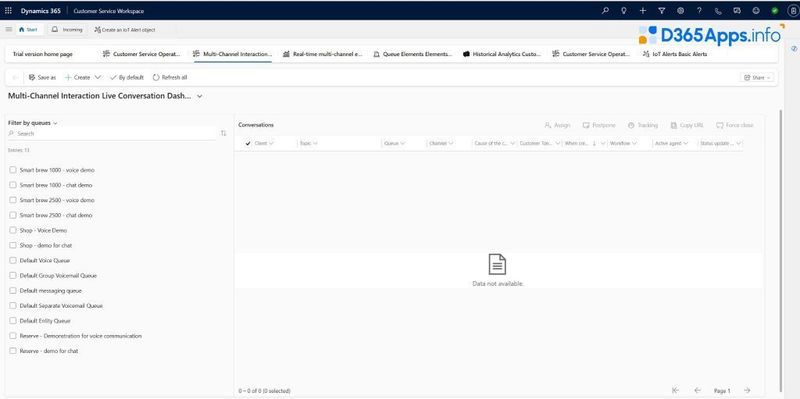The height and width of the screenshot is (399, 800).
Task: Click the Copy URL button
Action: pyautogui.click(x=687, y=125)
